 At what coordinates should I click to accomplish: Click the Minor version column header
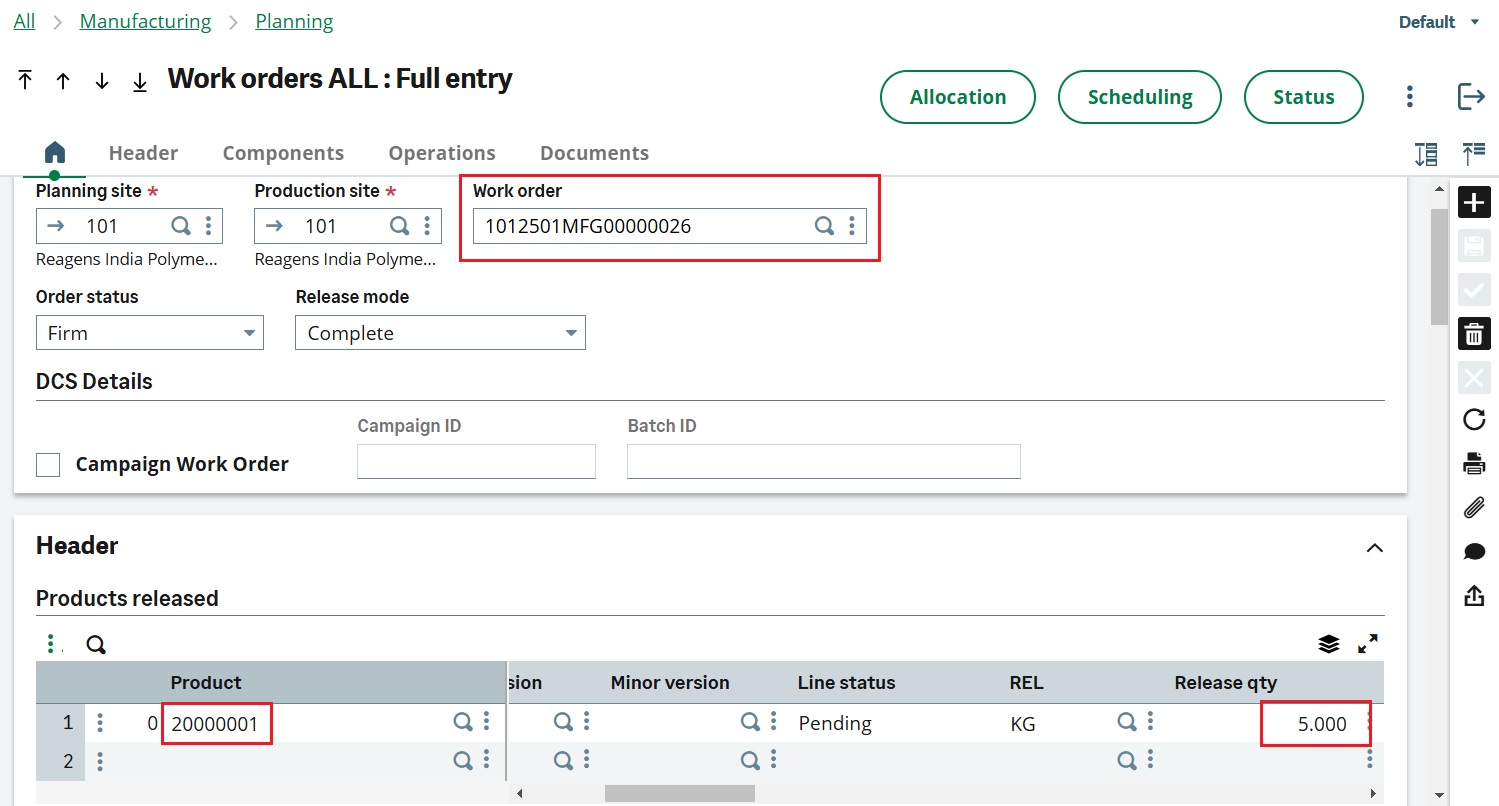click(670, 683)
